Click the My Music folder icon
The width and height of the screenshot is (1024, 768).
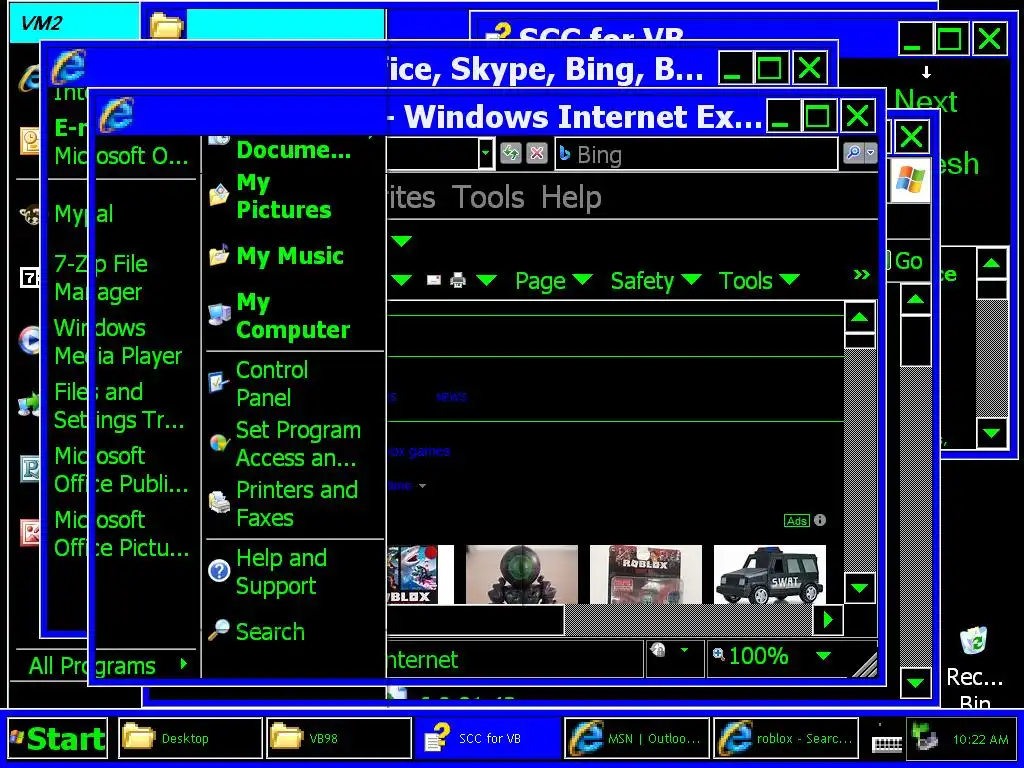(219, 255)
